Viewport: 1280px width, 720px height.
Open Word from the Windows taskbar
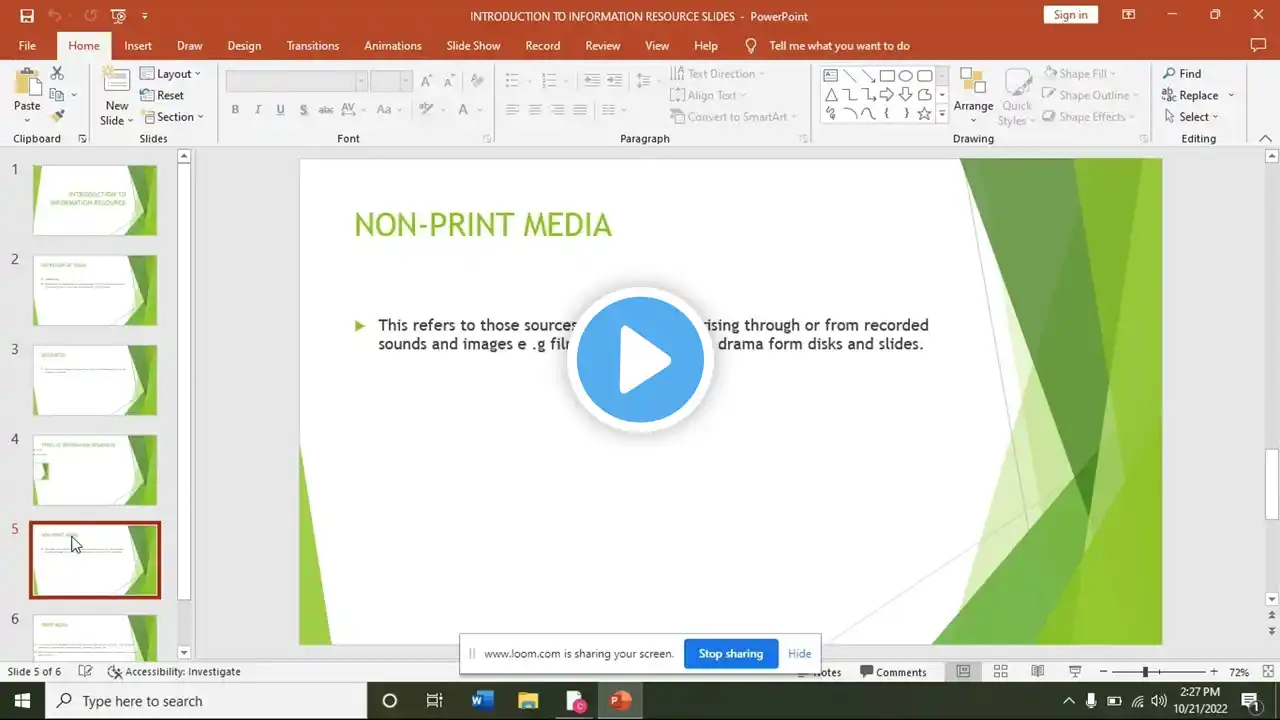pos(482,701)
